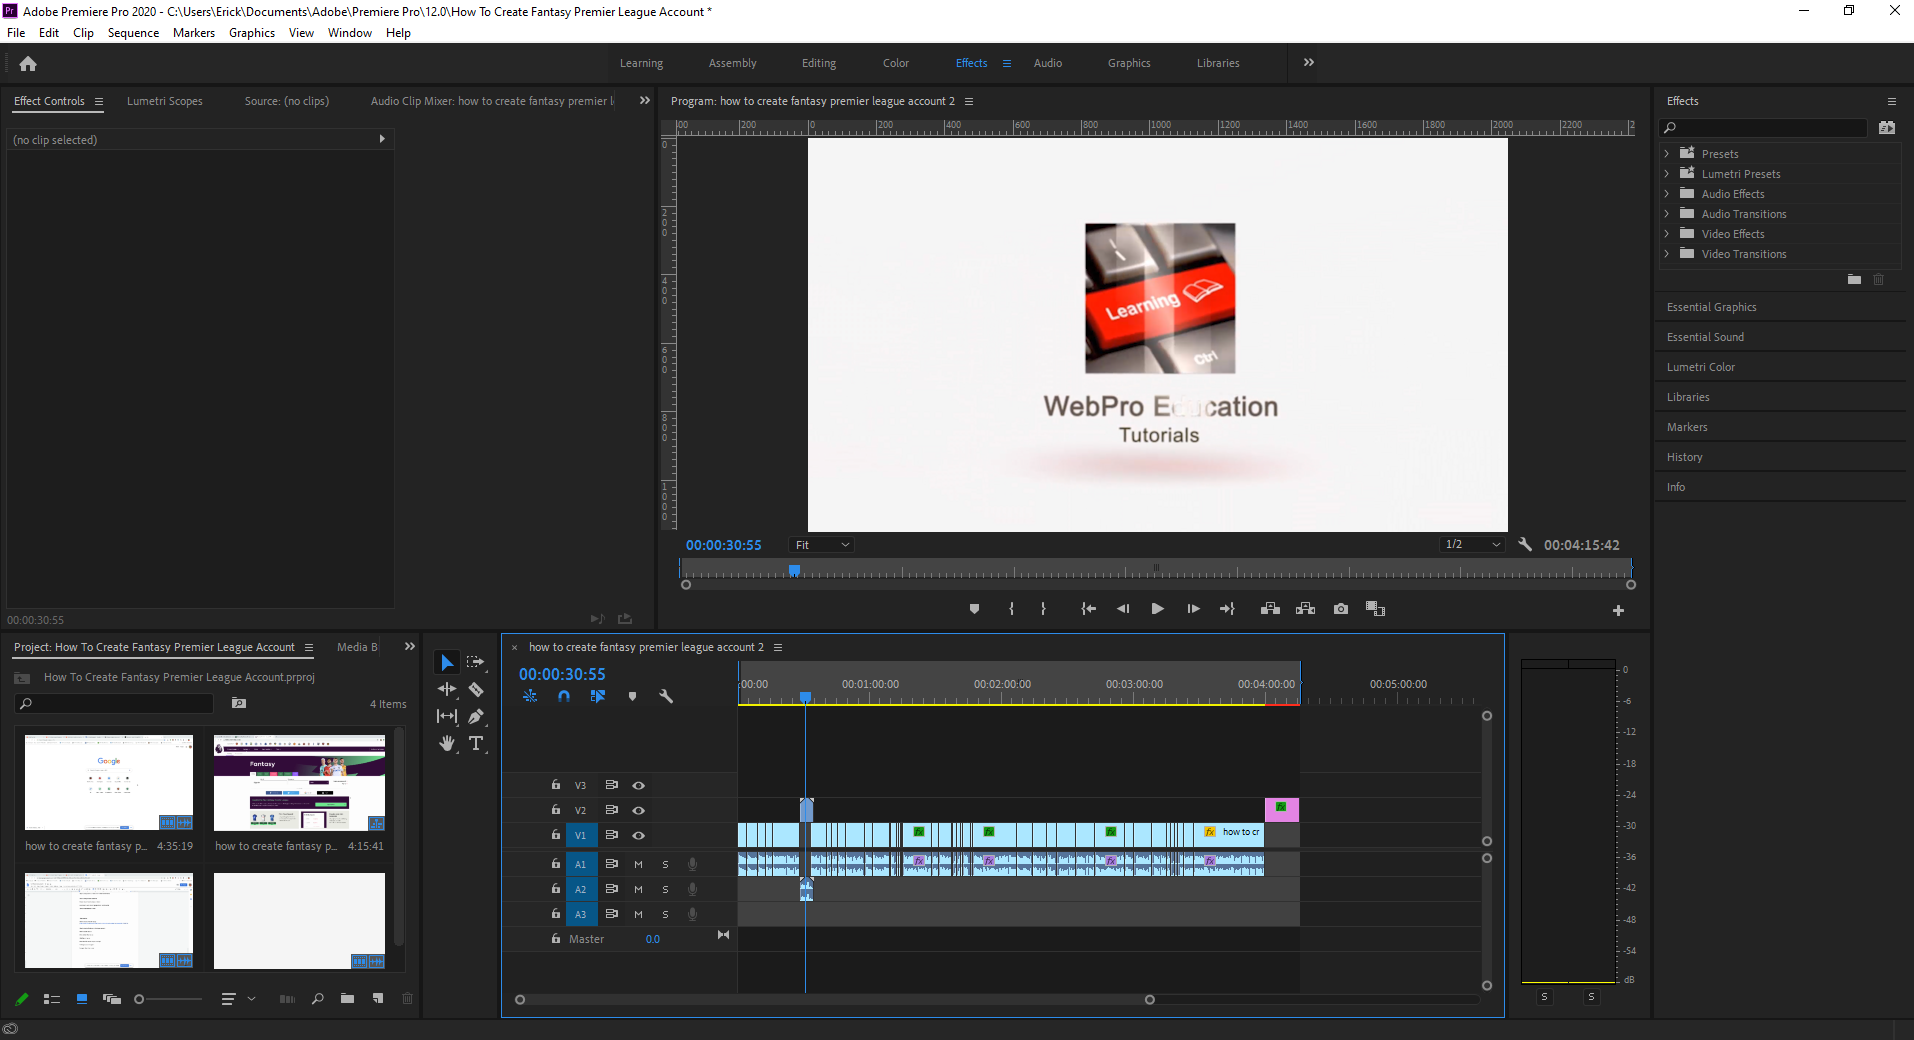Step back one frame
The image size is (1914, 1040).
point(1123,609)
